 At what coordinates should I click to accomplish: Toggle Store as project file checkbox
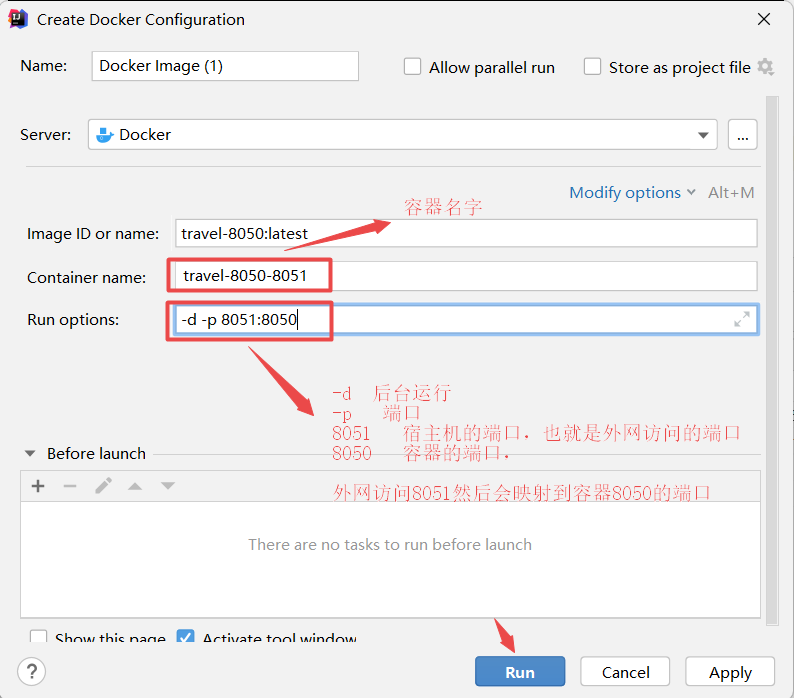(x=592, y=66)
